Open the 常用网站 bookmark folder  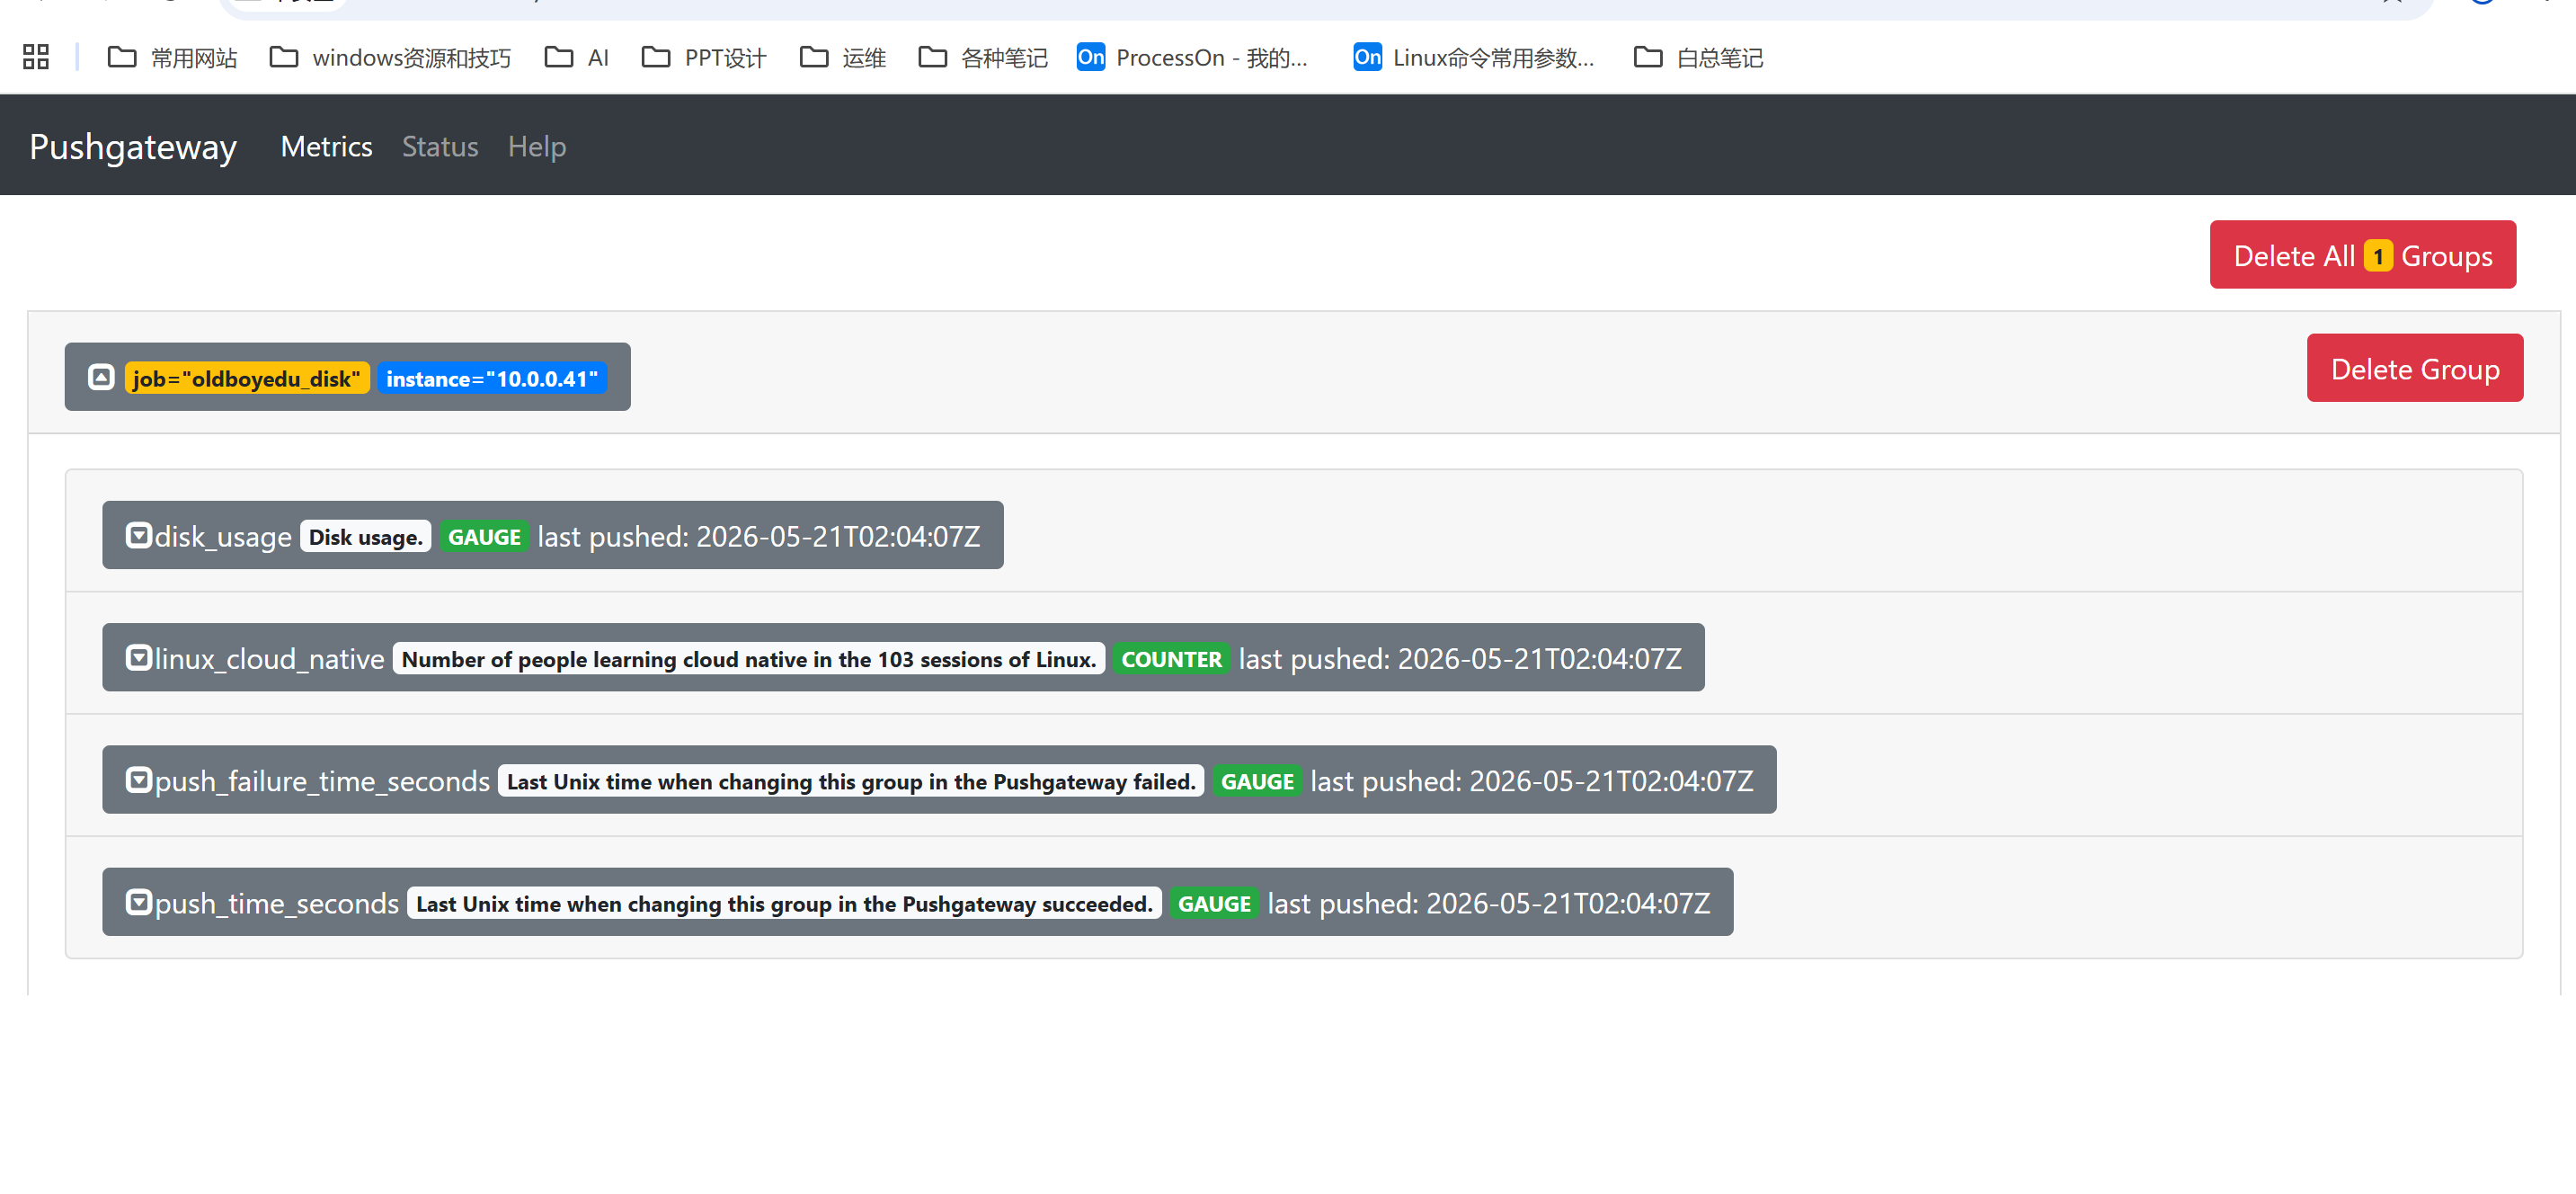pyautogui.click(x=172, y=57)
